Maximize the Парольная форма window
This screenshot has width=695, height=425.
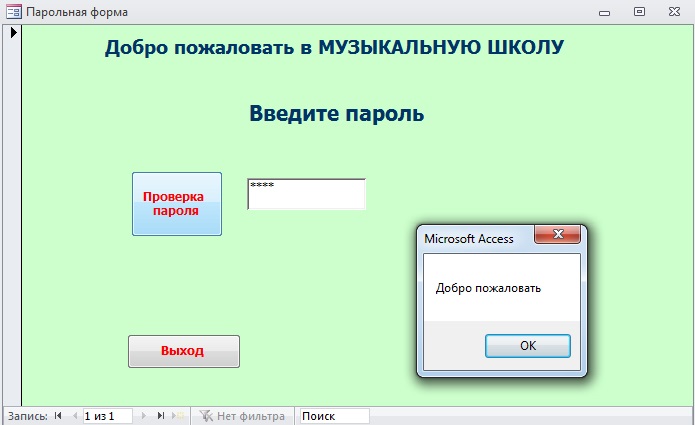point(639,12)
